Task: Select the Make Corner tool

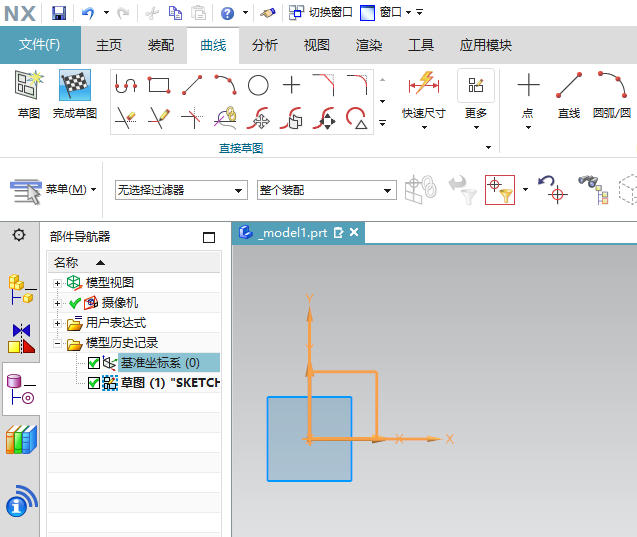Action: [192, 118]
